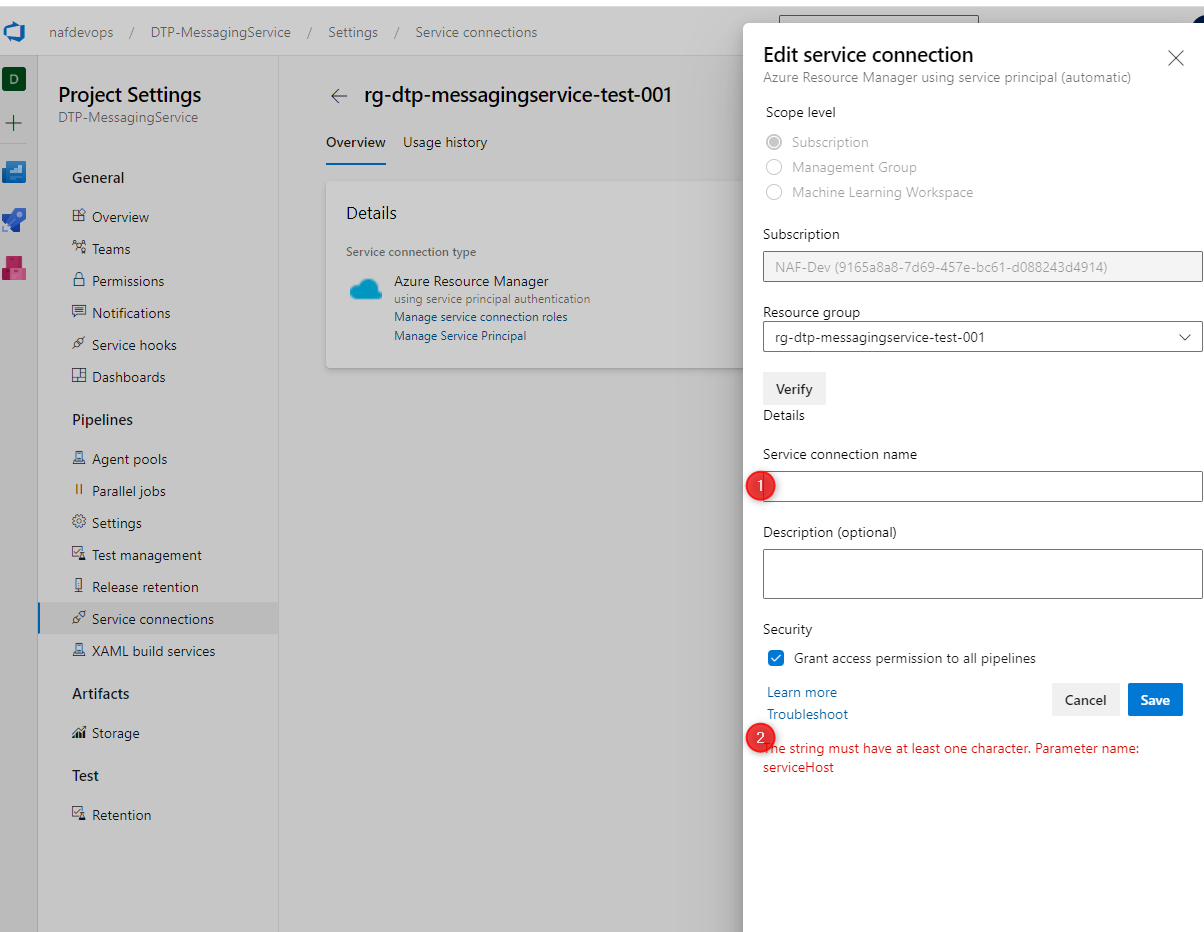Viewport: 1204px width, 932px height.
Task: Click Service connections in the breadcrumb
Action: pos(476,32)
